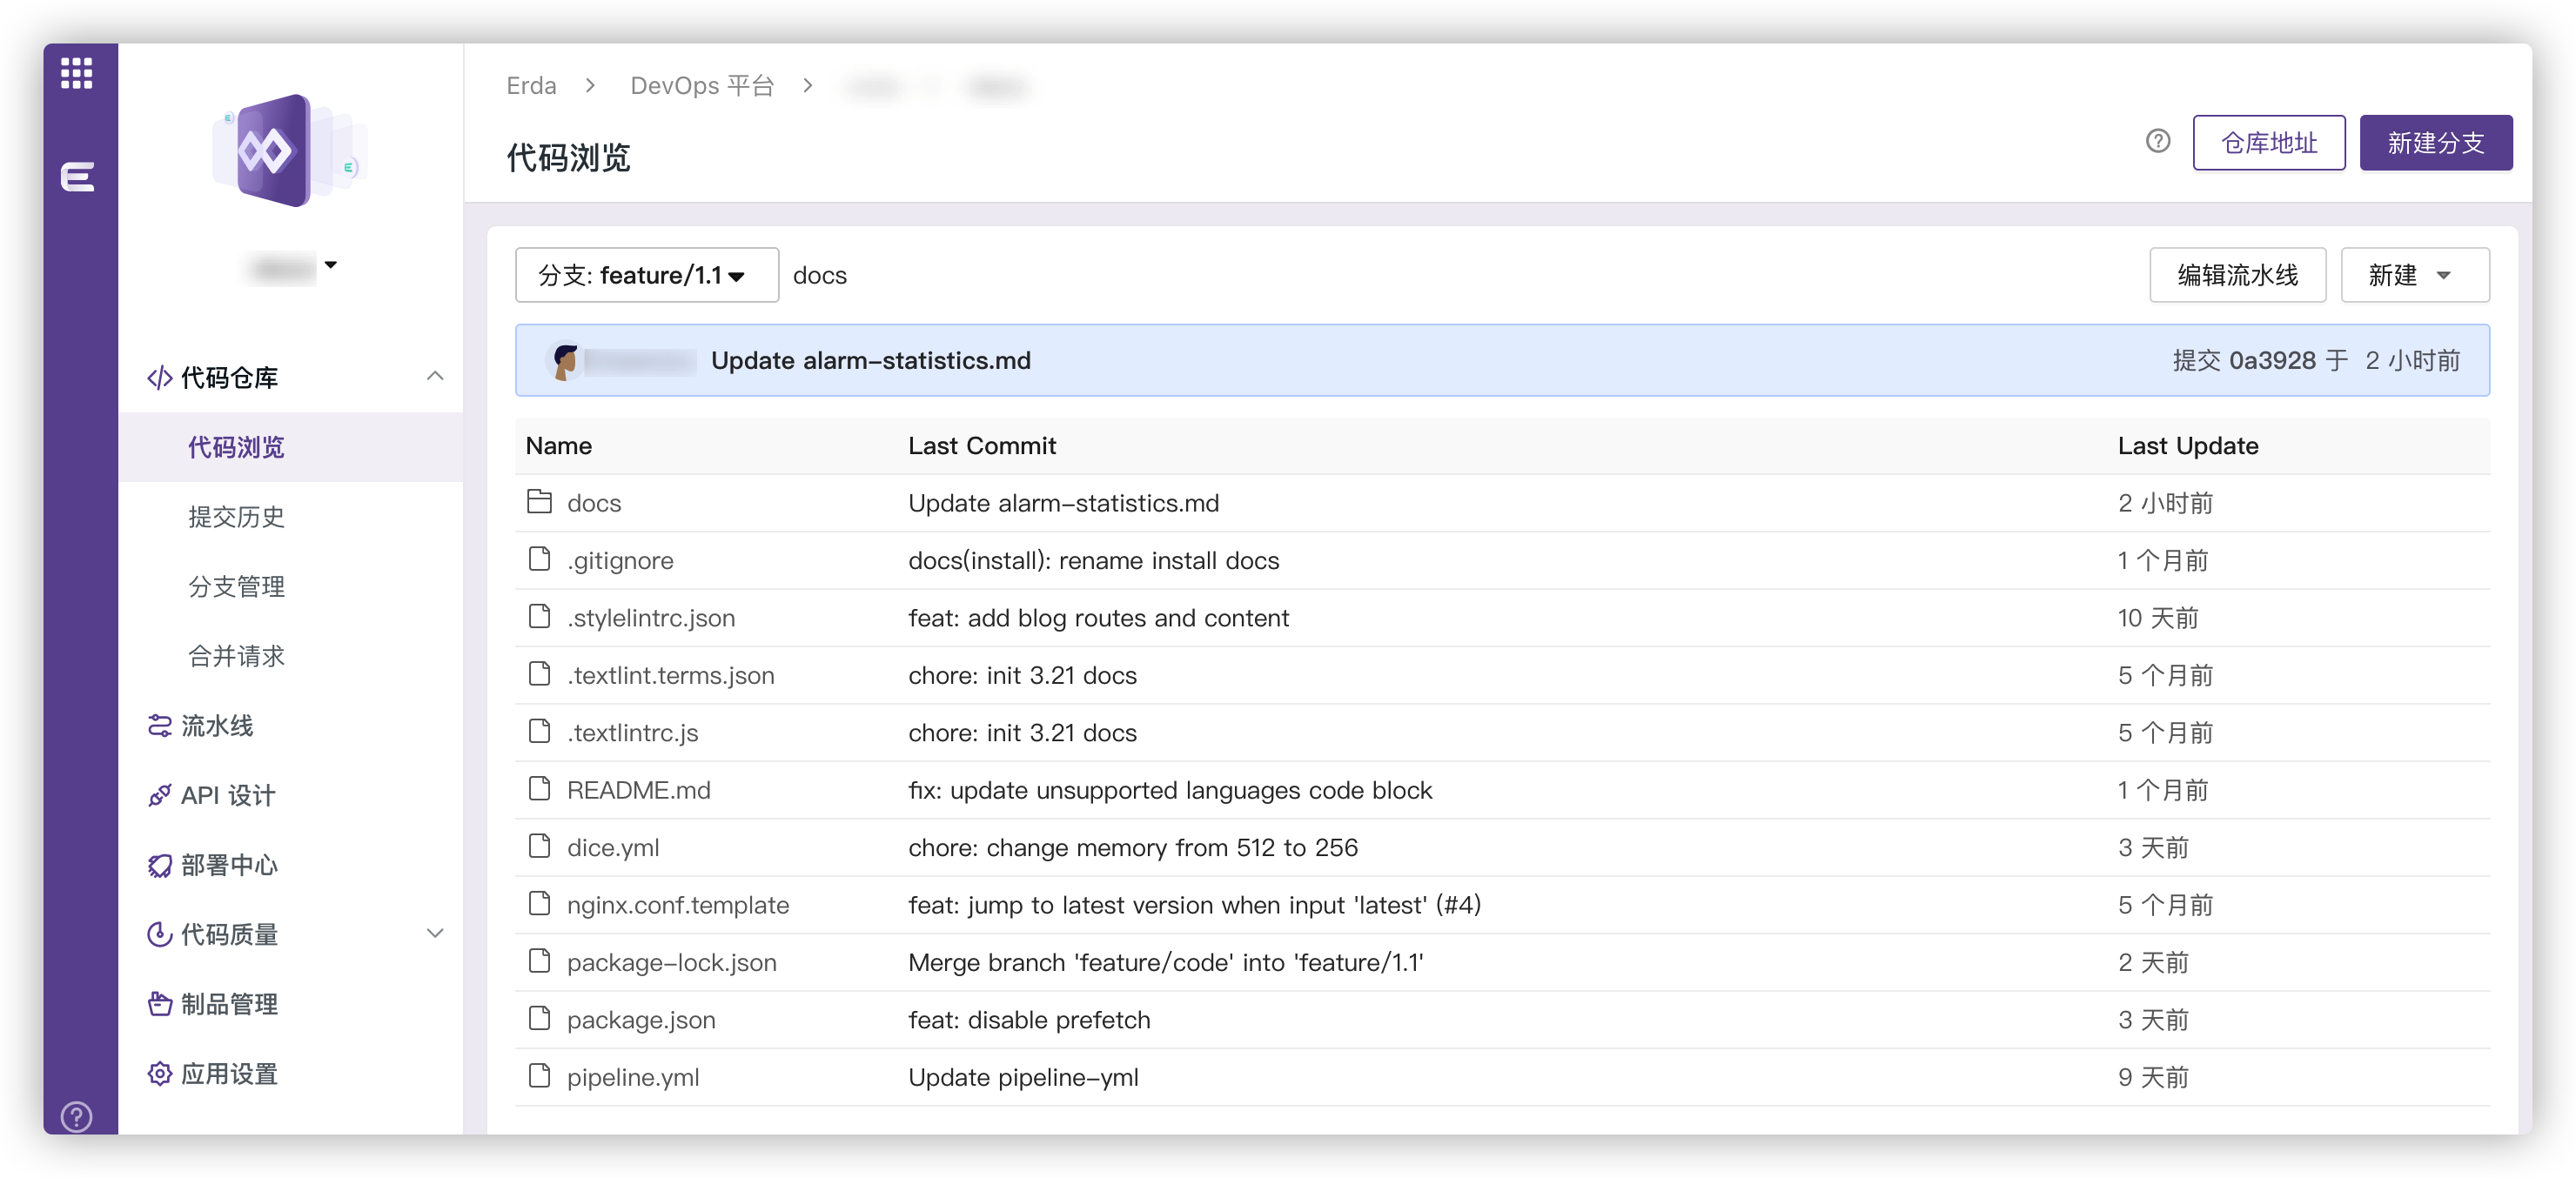
Task: Open the 新建 dropdown menu
Action: point(2414,275)
